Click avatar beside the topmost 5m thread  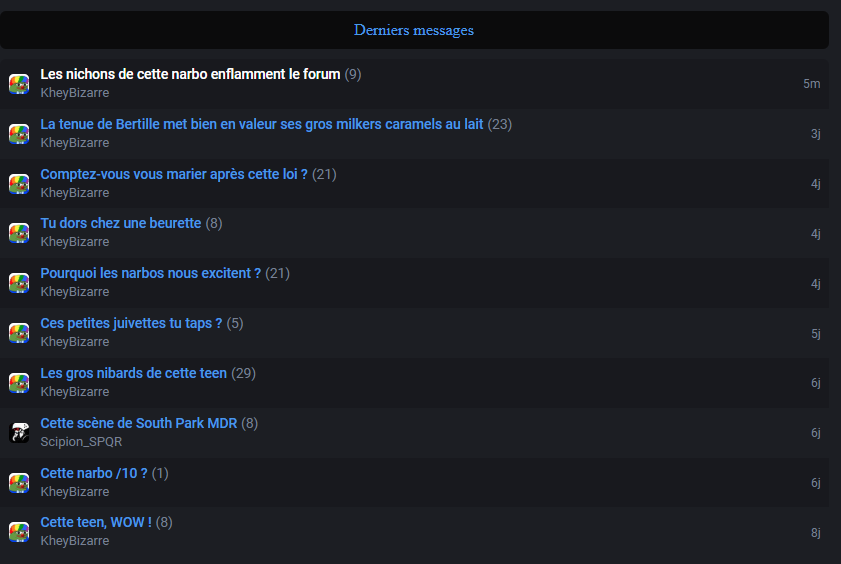click(19, 84)
